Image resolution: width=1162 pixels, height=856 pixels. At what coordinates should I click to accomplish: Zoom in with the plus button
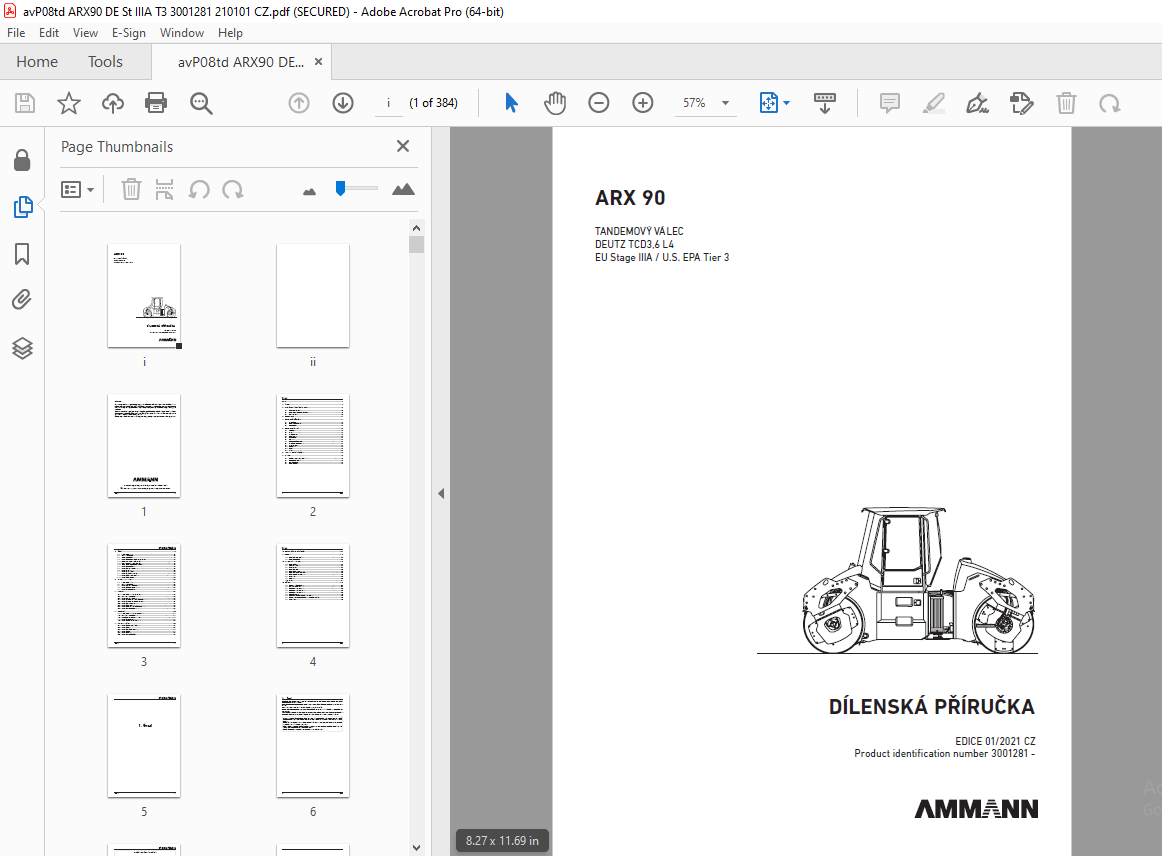pyautogui.click(x=643, y=103)
